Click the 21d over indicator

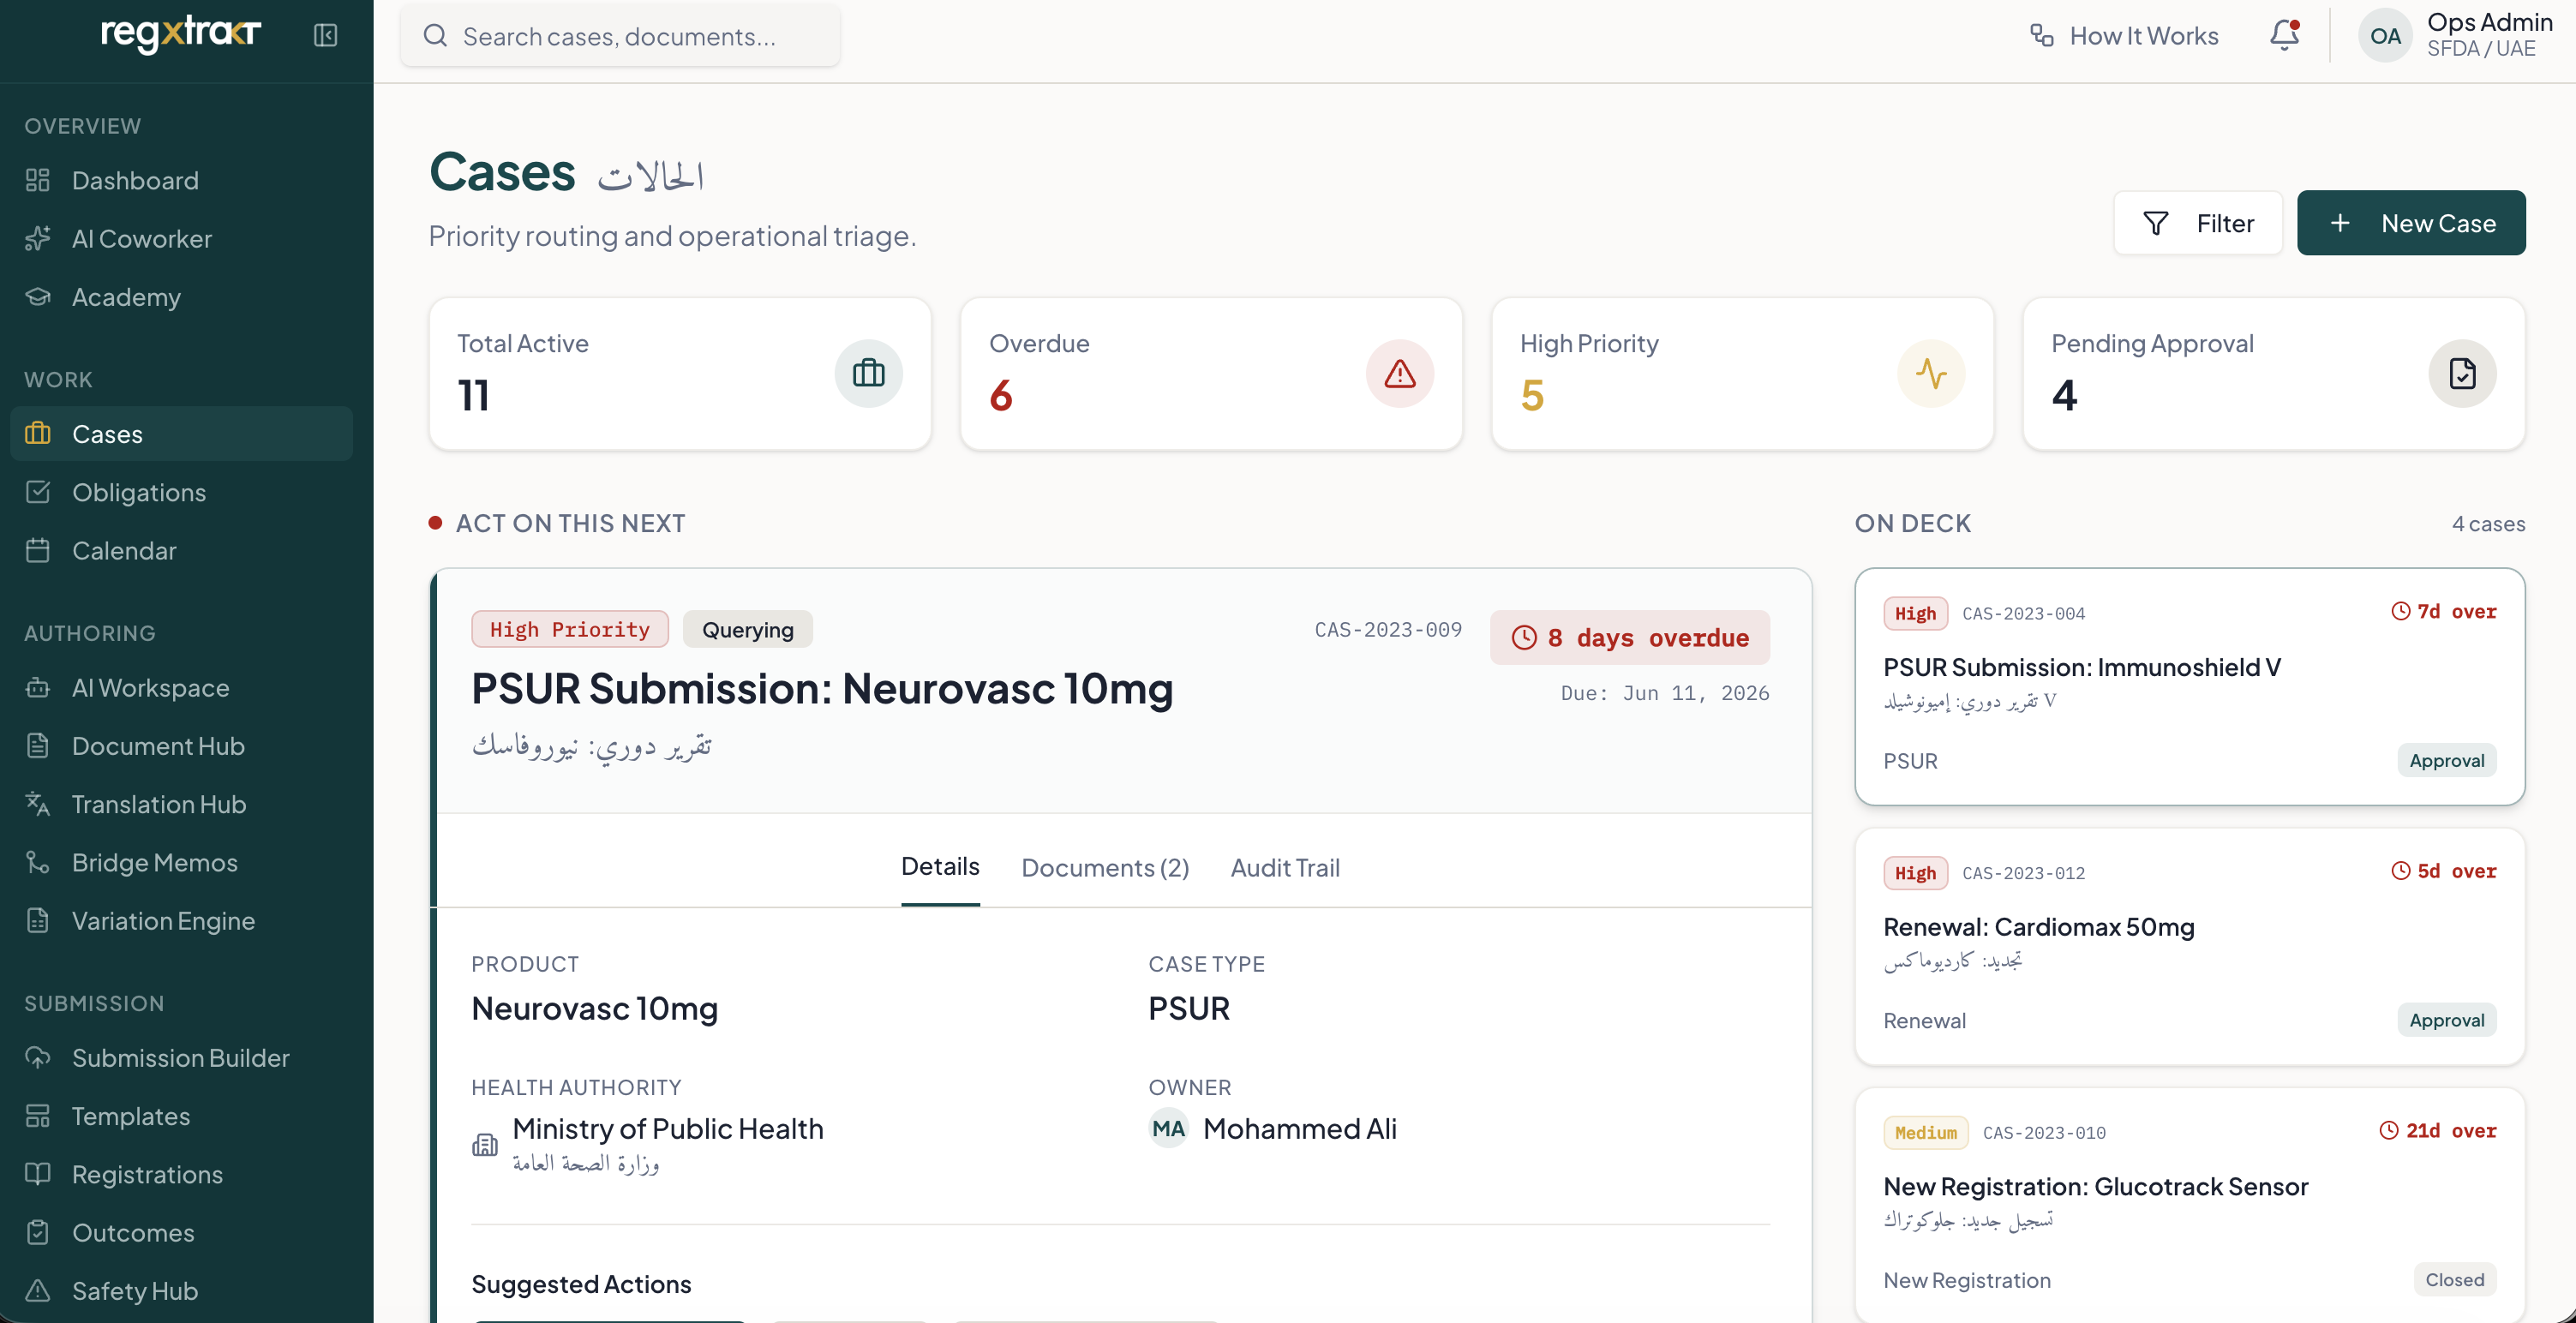coord(2438,1130)
